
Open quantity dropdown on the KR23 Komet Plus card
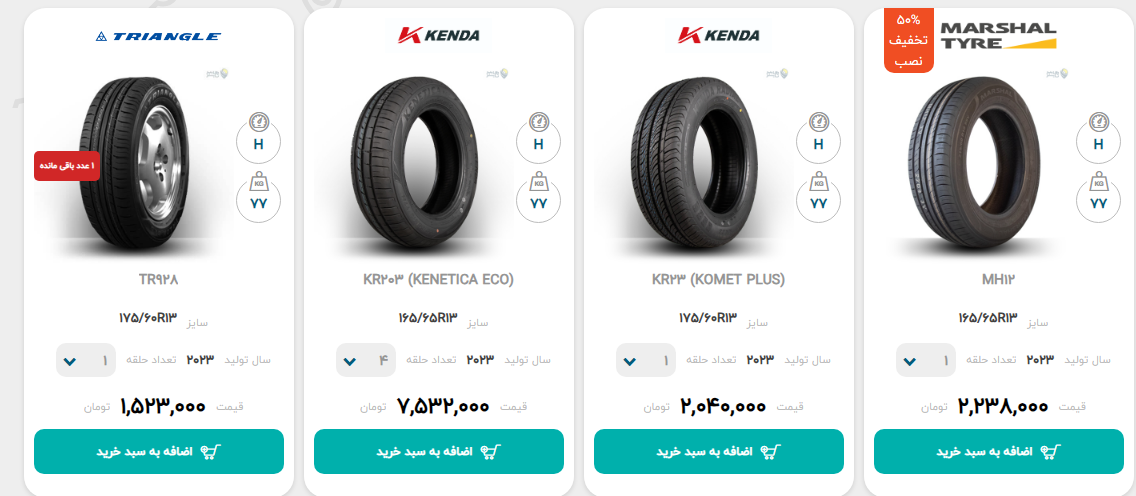[646, 360]
